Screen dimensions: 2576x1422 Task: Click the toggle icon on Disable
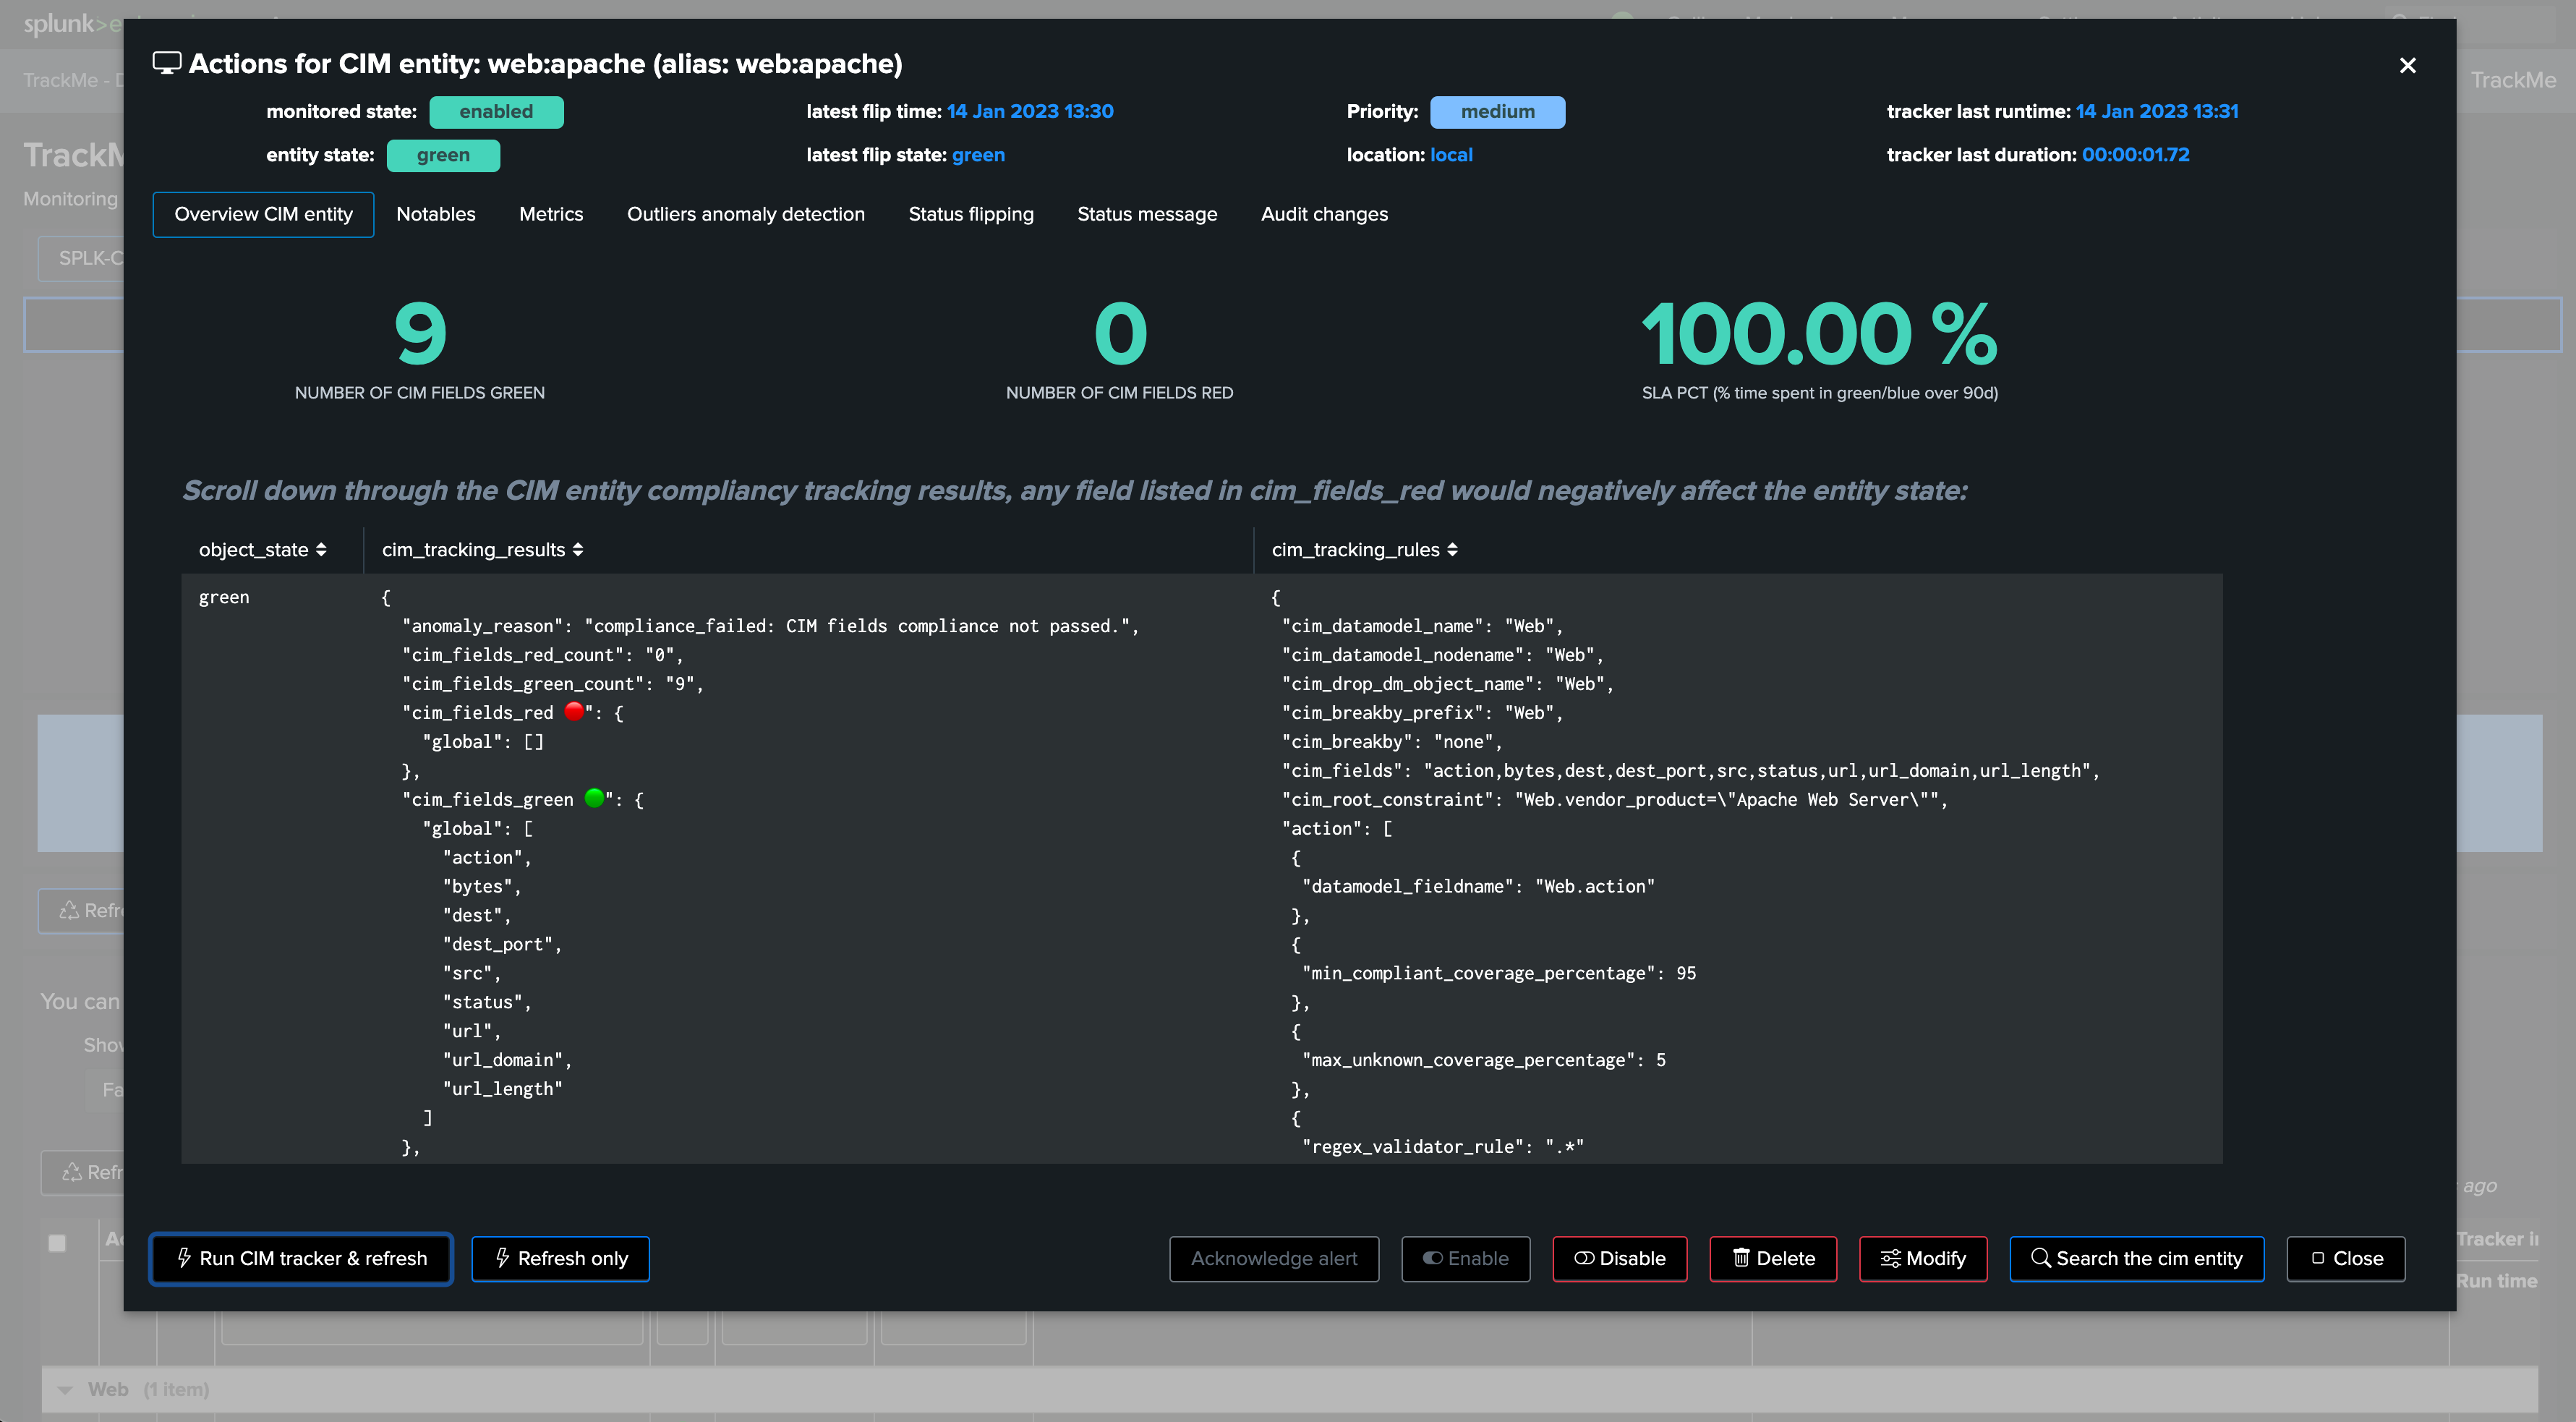click(1584, 1258)
